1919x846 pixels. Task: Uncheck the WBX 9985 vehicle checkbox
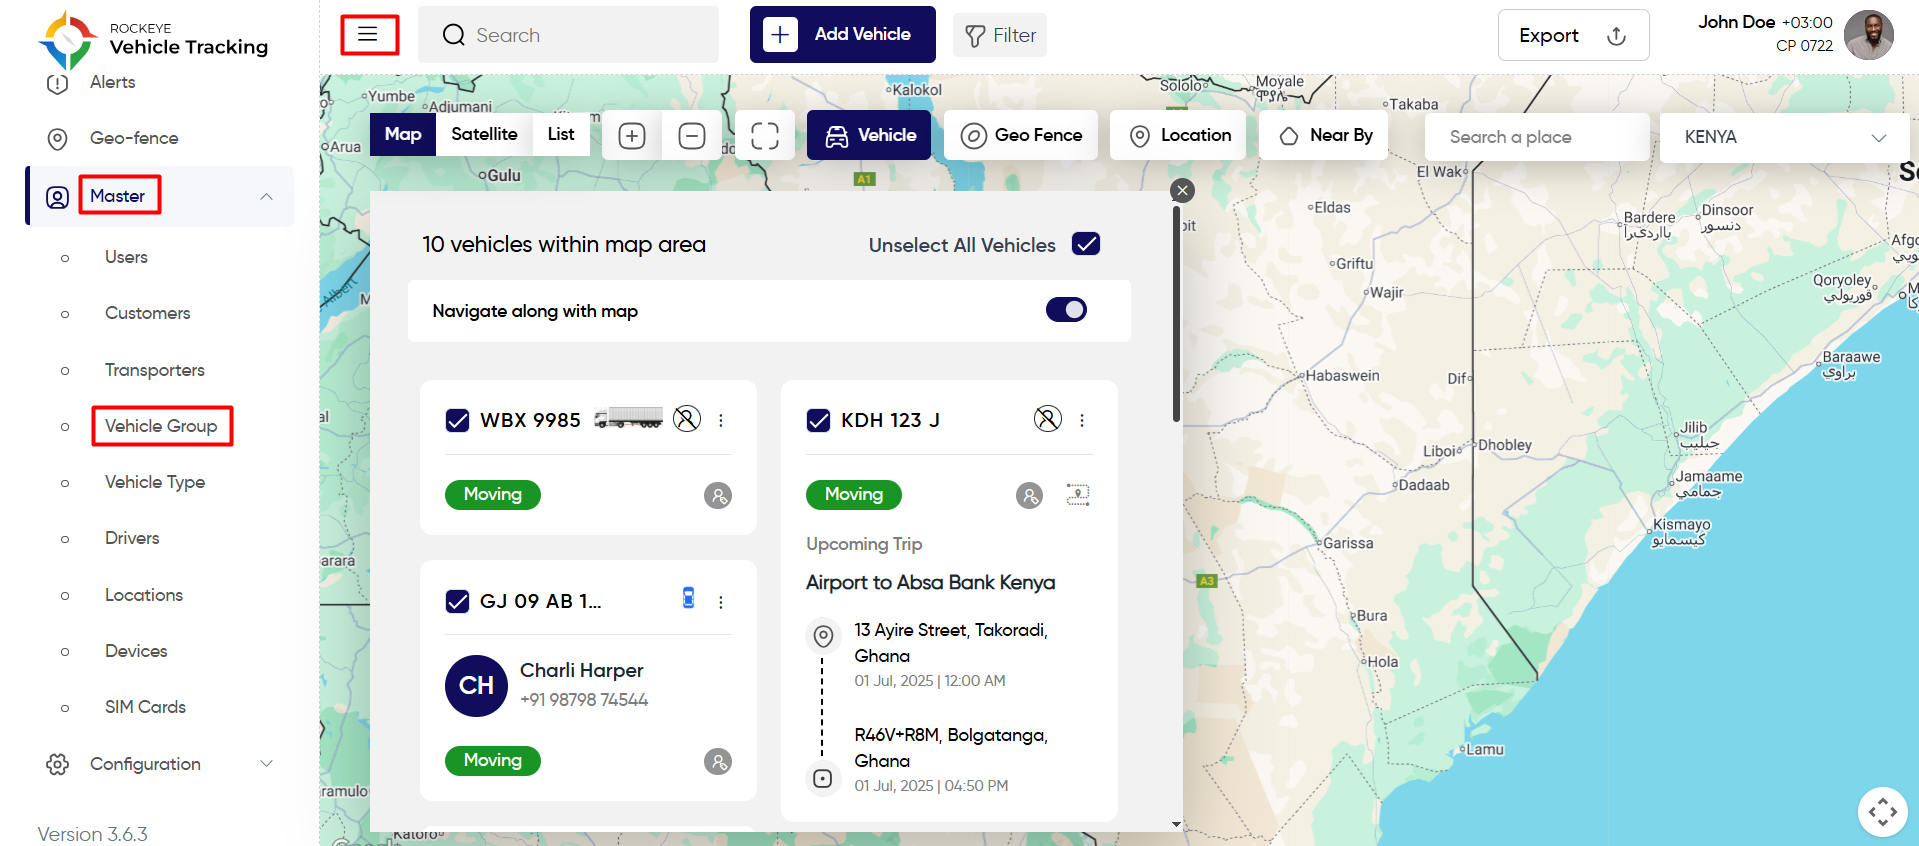pyautogui.click(x=457, y=420)
